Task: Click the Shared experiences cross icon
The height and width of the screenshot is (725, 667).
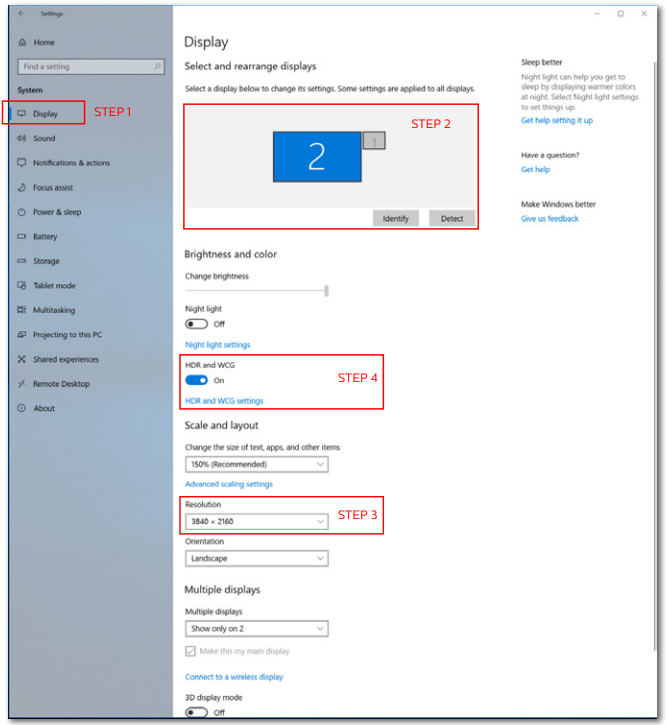Action: [22, 359]
